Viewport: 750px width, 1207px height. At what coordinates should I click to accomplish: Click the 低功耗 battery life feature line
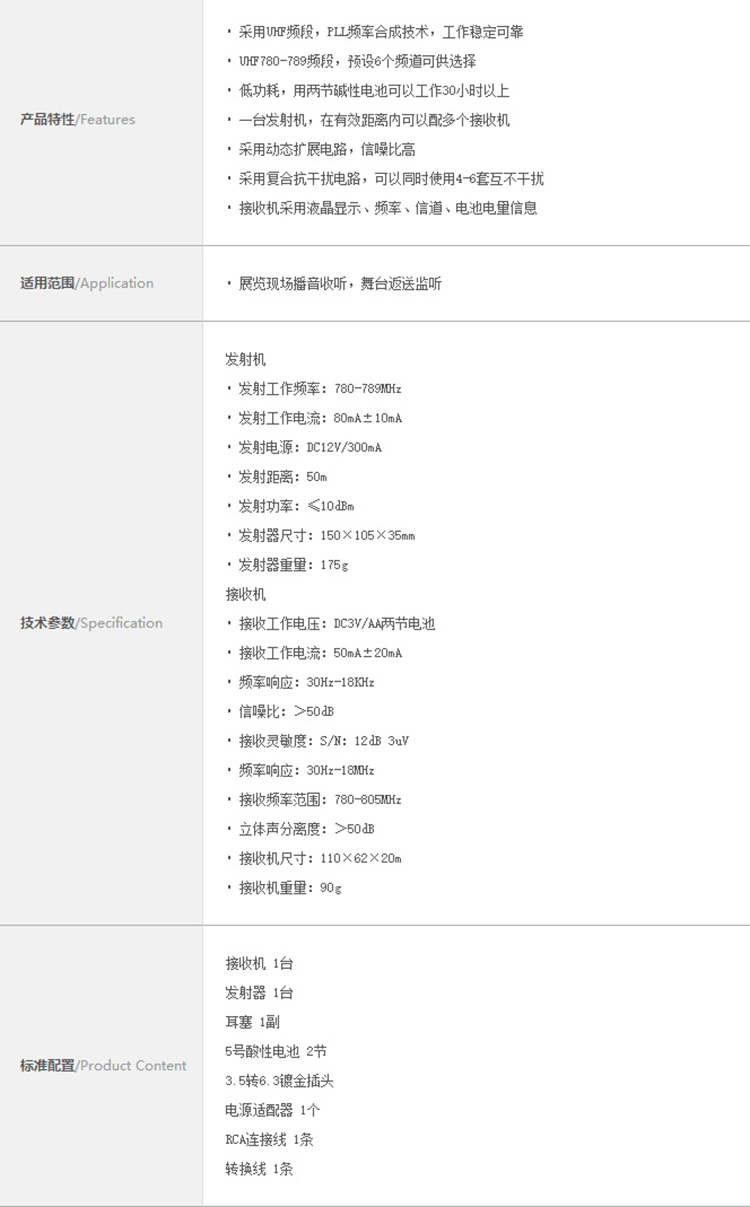tap(373, 91)
